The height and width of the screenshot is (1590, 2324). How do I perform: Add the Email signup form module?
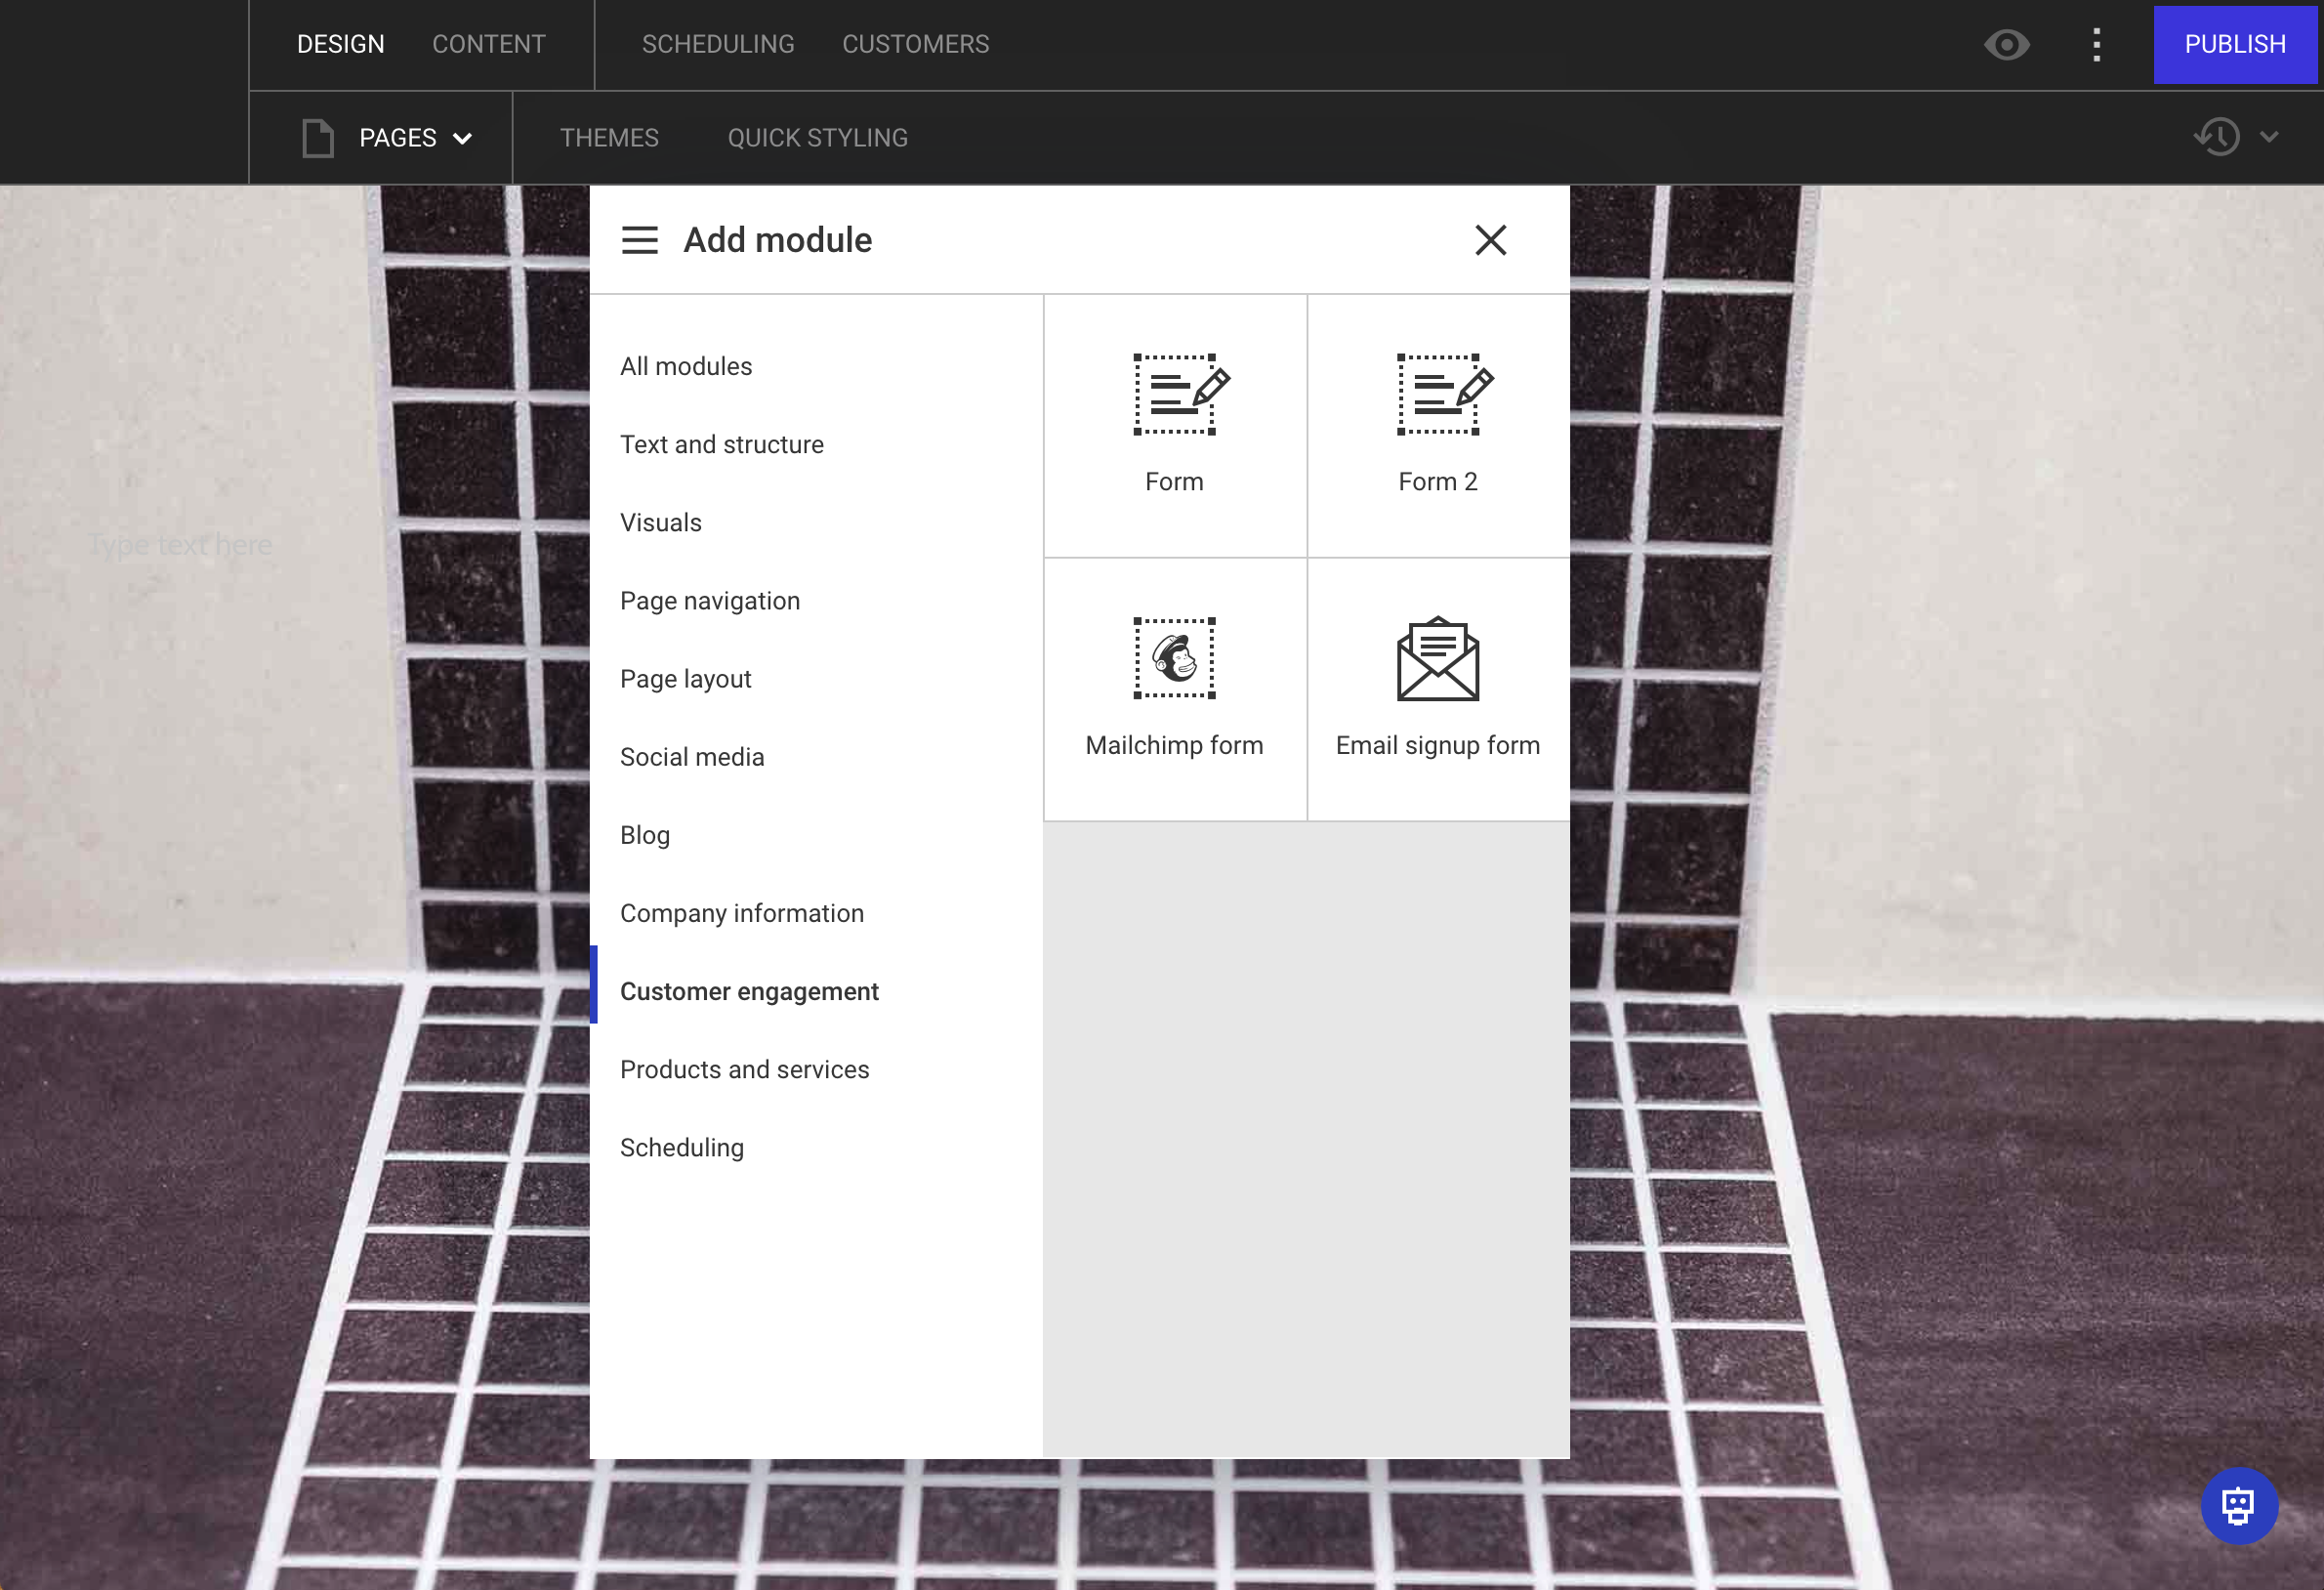click(x=1438, y=688)
